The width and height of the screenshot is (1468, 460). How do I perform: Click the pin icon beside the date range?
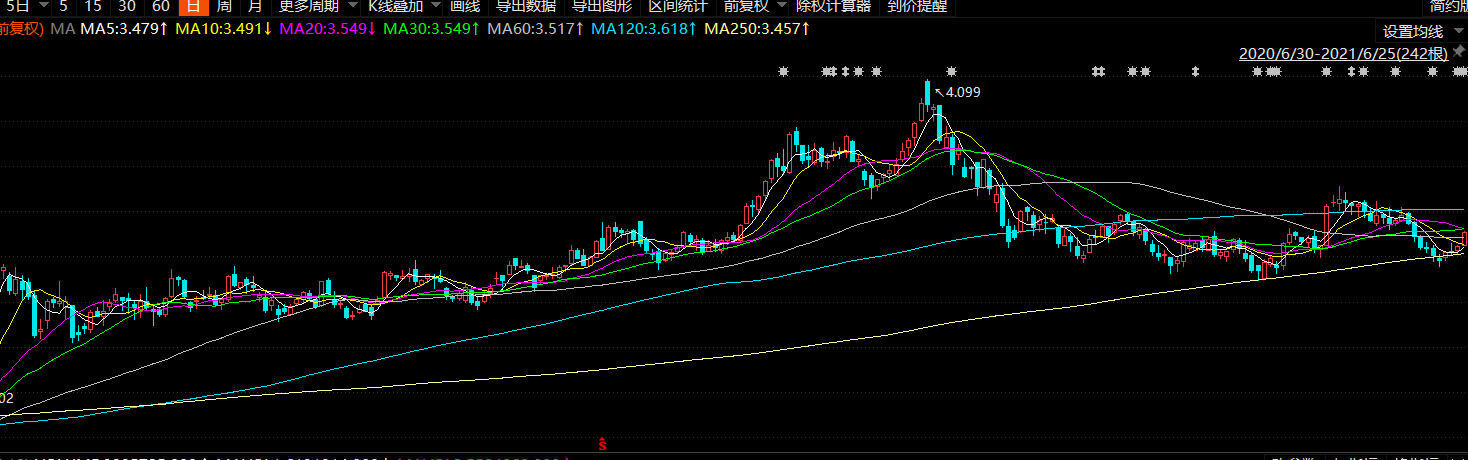click(x=1459, y=53)
